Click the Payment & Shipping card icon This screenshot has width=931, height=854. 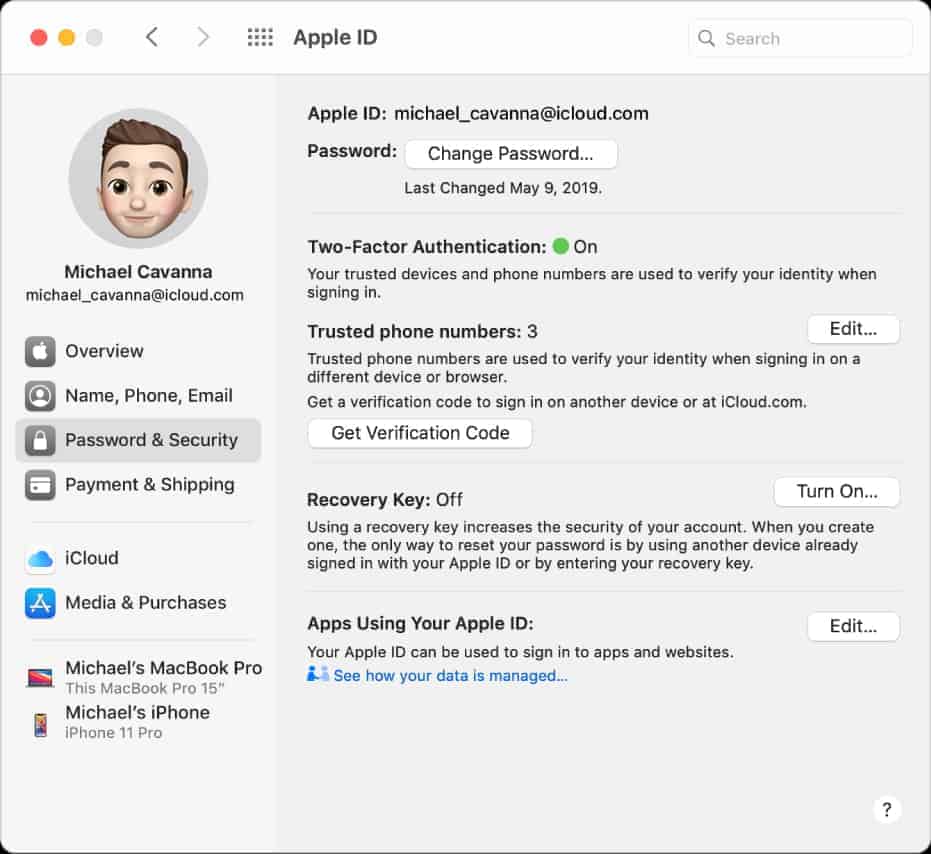click(x=40, y=485)
